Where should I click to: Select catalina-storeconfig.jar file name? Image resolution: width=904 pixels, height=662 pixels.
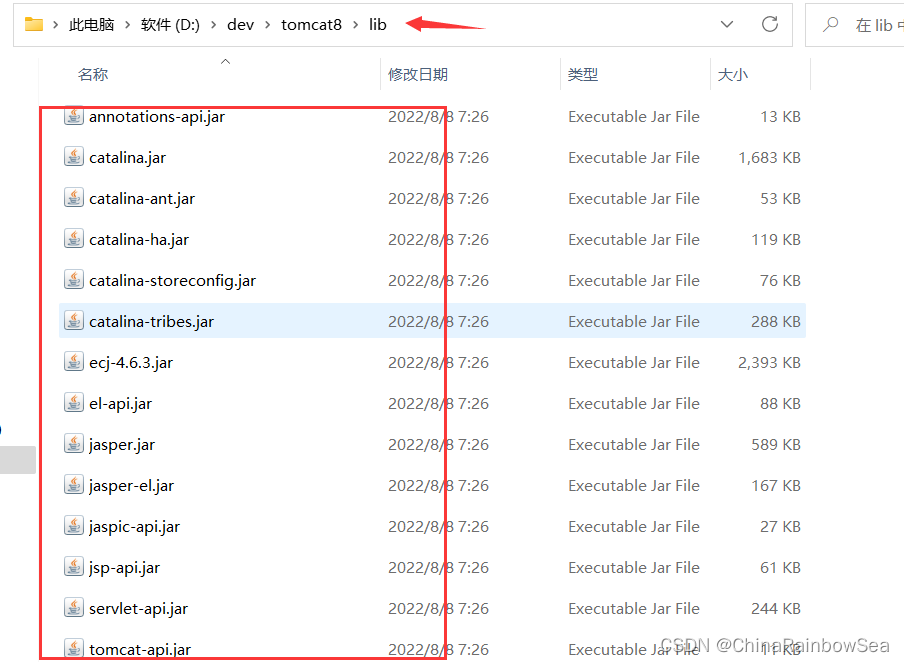[x=172, y=280]
